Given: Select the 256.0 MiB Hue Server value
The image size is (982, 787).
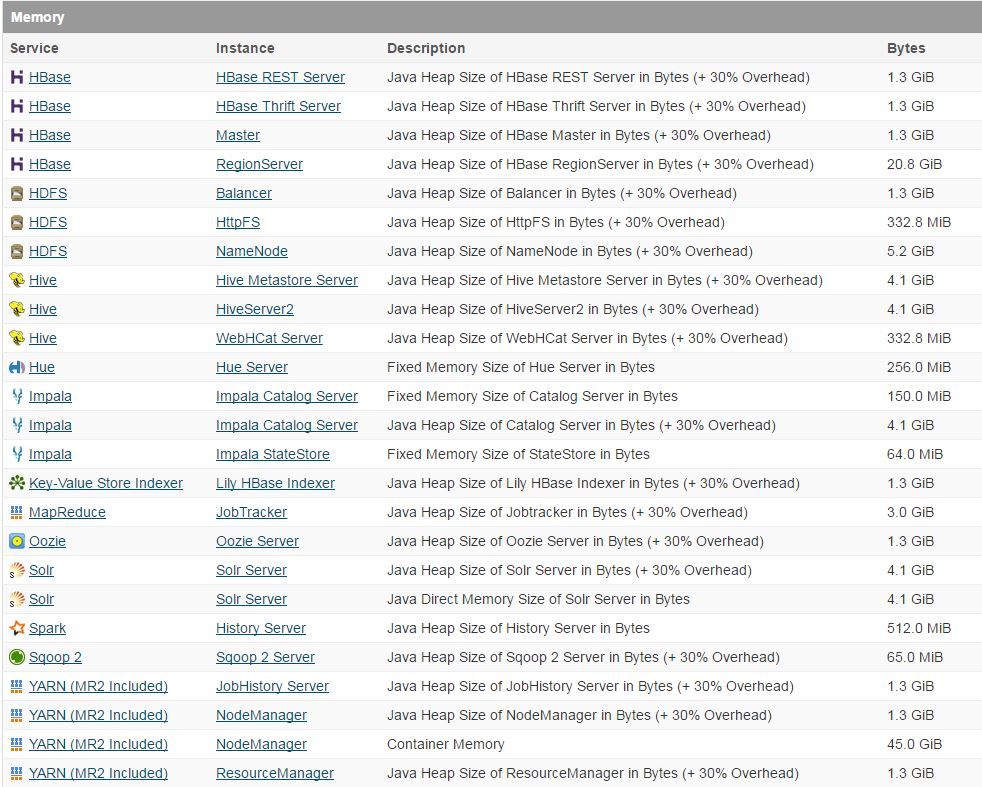Looking at the screenshot, I should coord(918,367).
